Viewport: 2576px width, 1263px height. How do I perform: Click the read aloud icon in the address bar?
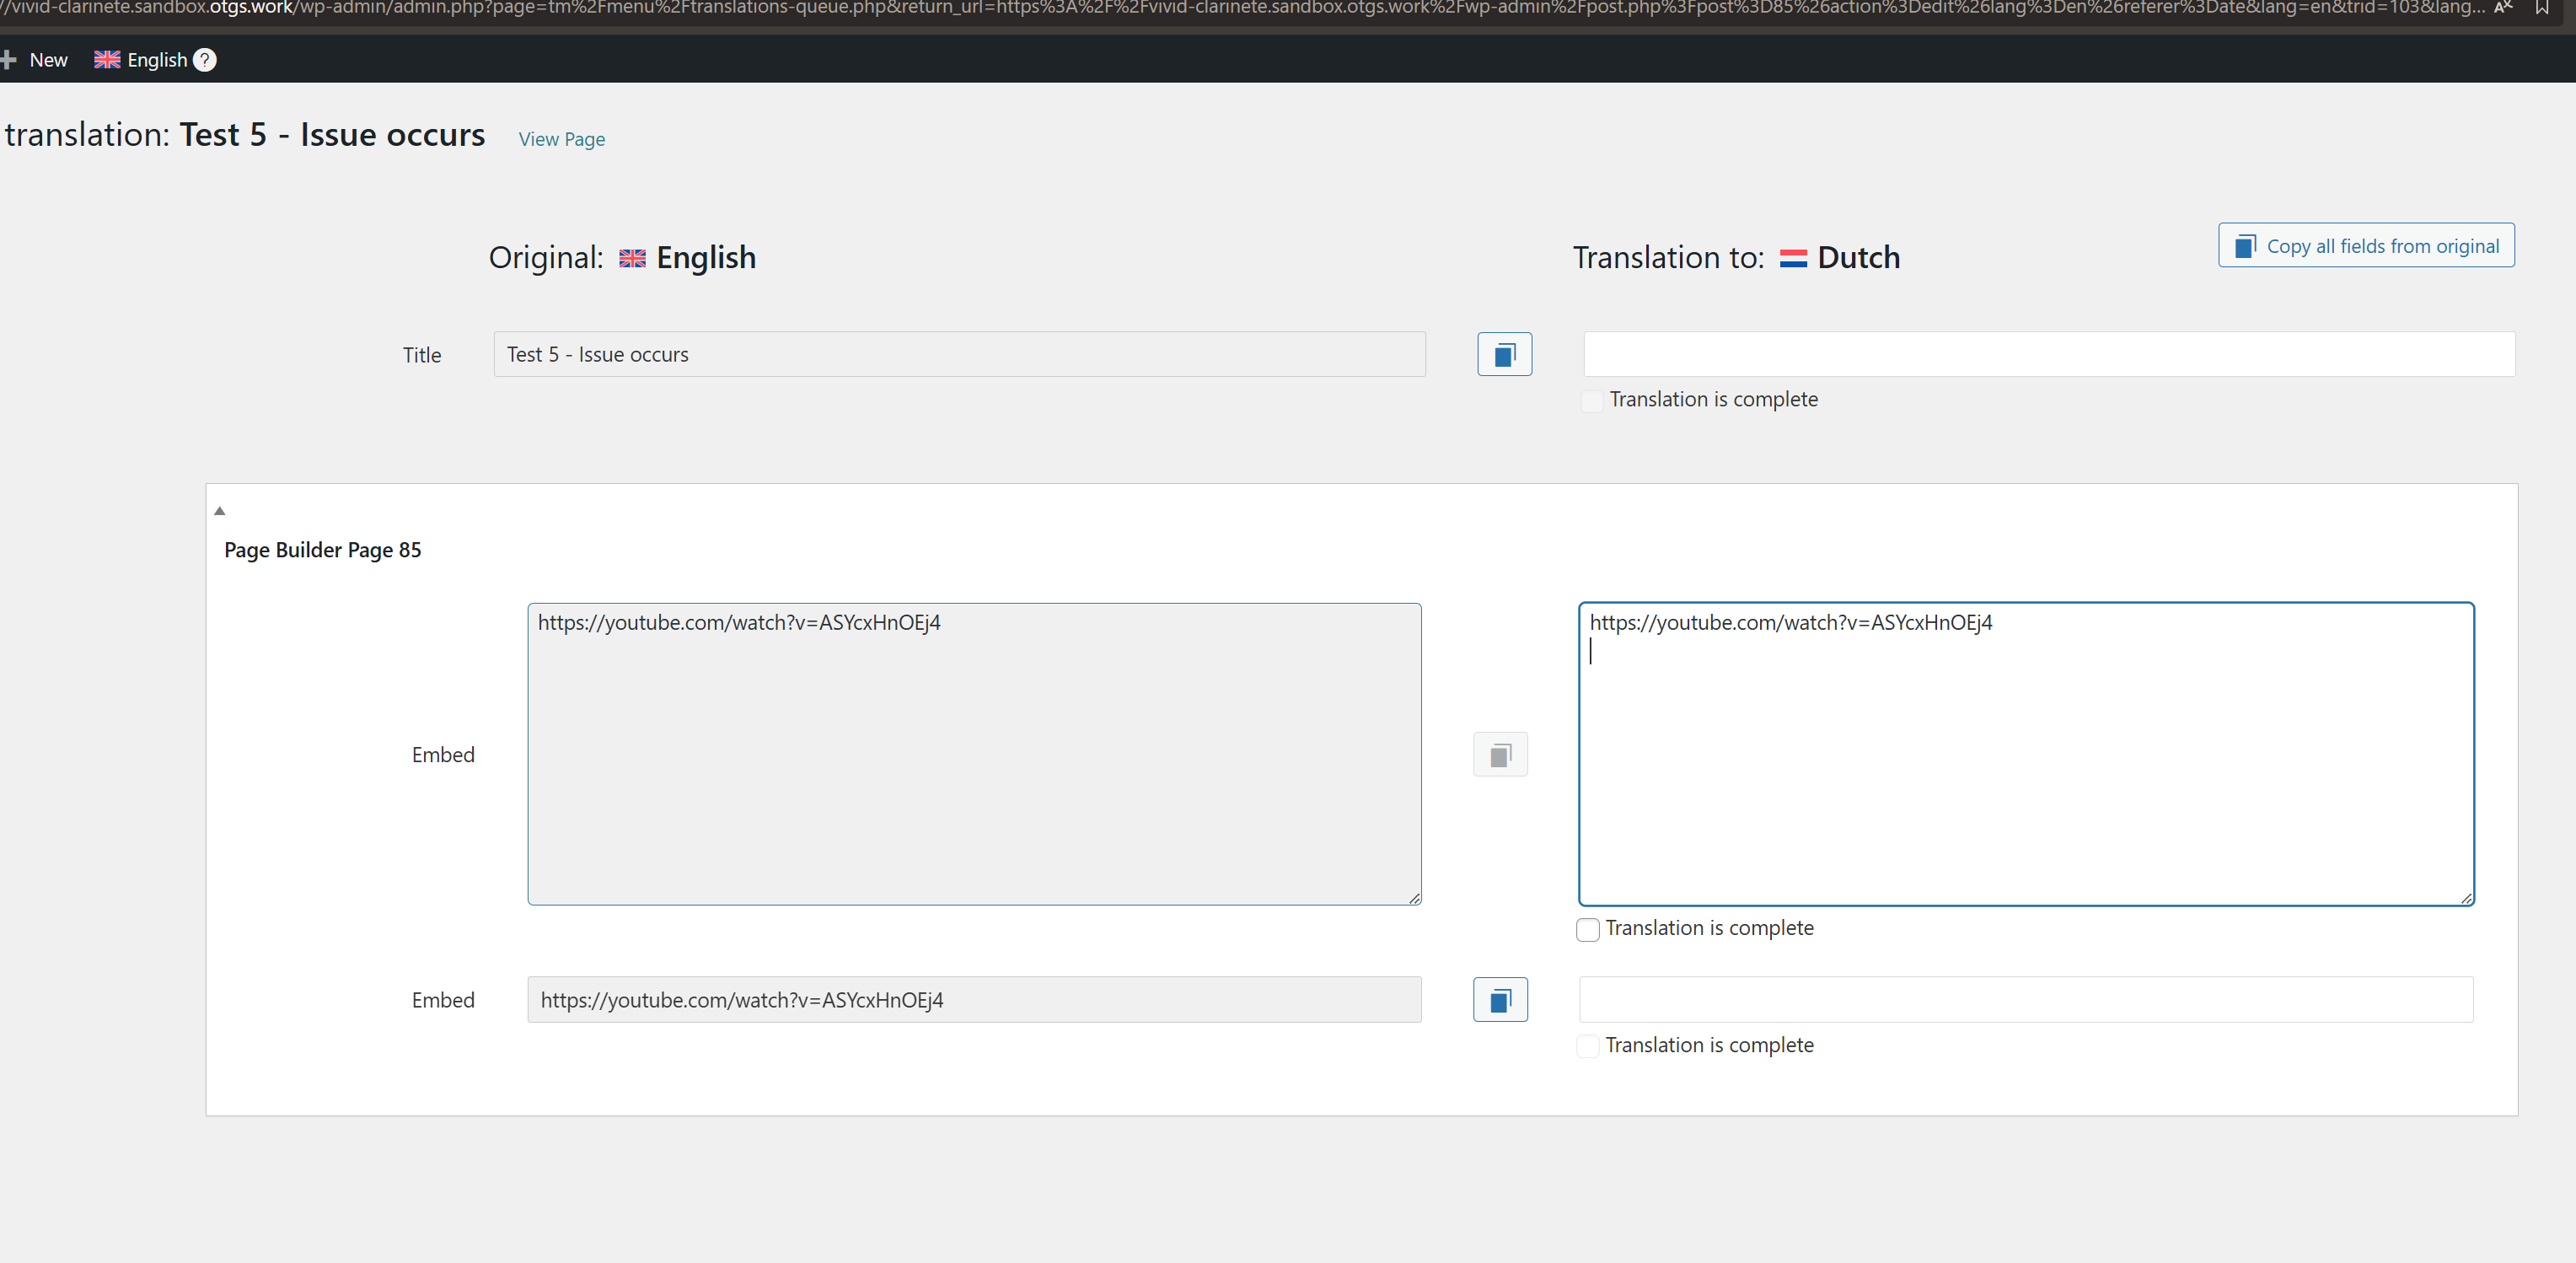[2503, 8]
